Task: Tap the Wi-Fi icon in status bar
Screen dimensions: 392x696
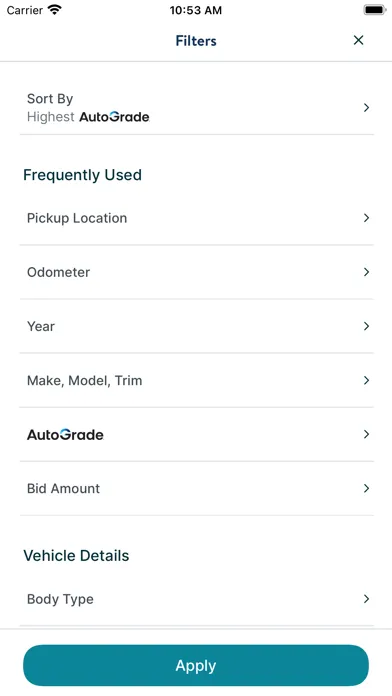Action: (x=54, y=10)
